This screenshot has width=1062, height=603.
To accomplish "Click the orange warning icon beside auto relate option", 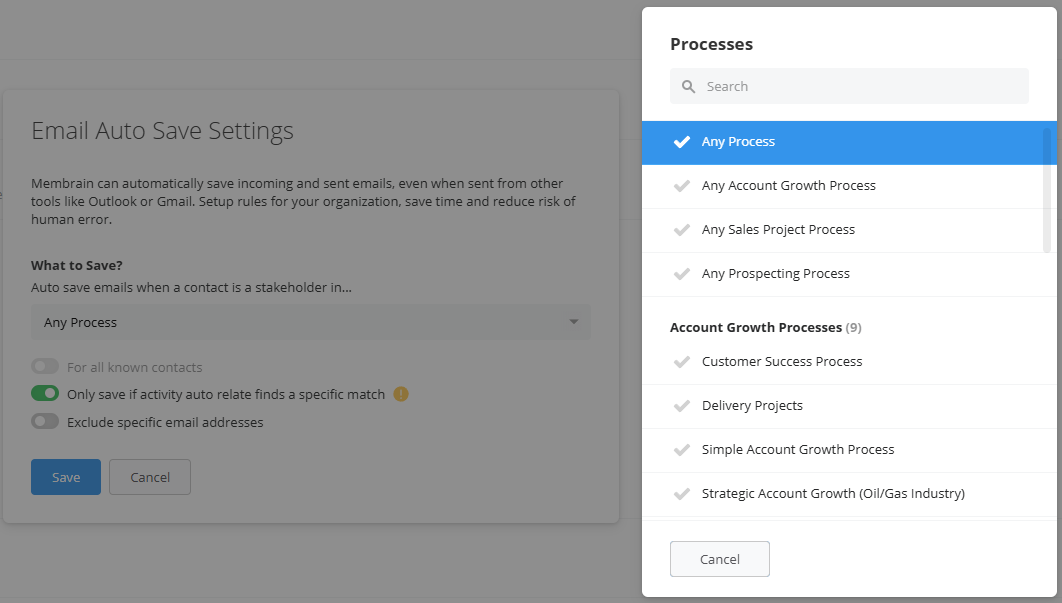I will pyautogui.click(x=400, y=394).
